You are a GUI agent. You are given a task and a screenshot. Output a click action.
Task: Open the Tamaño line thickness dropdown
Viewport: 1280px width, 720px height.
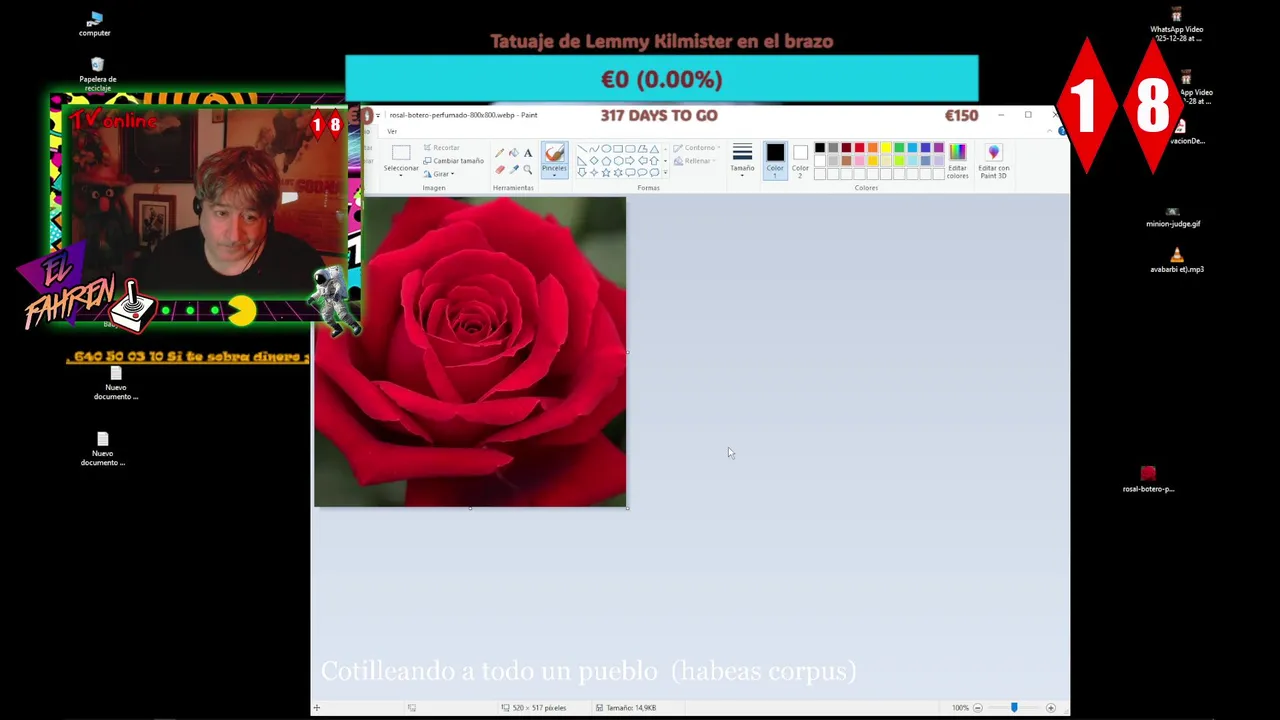tap(742, 158)
